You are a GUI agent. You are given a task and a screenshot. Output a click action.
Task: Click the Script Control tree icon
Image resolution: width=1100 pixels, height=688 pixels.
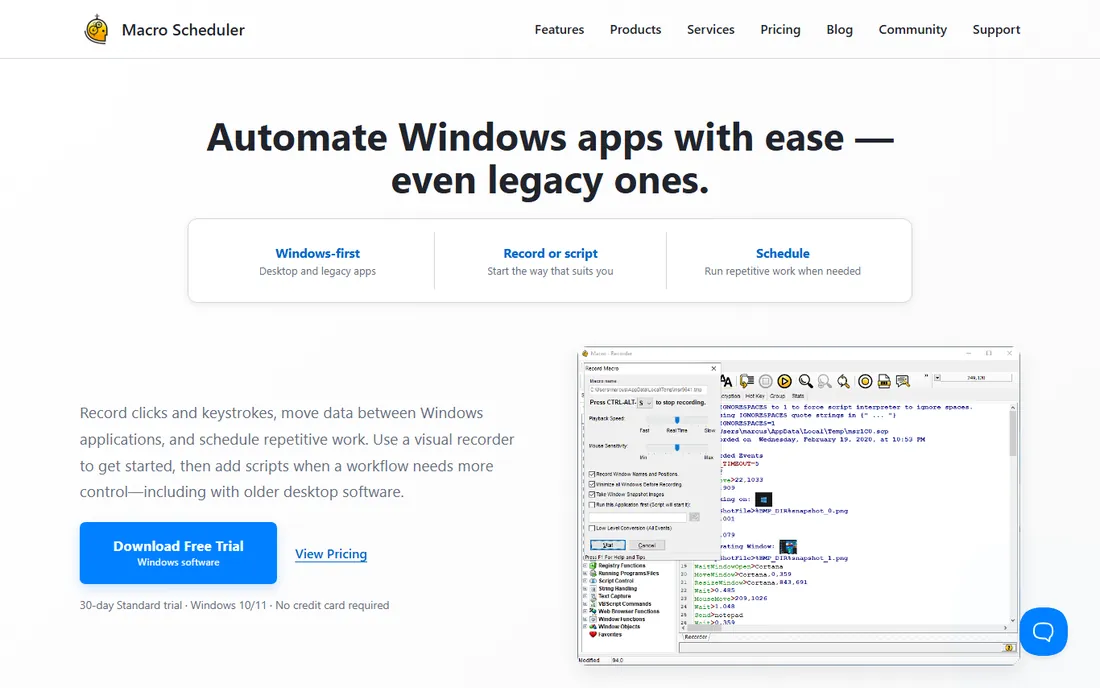pos(593,581)
